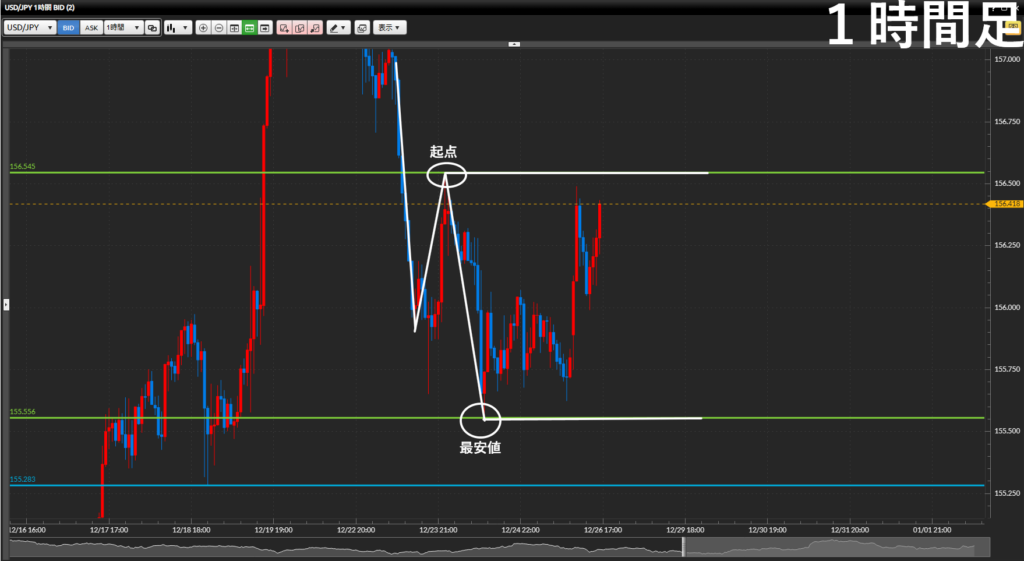Click the left sidebar expand arrow
The image size is (1024, 561).
pyautogui.click(x=5, y=302)
